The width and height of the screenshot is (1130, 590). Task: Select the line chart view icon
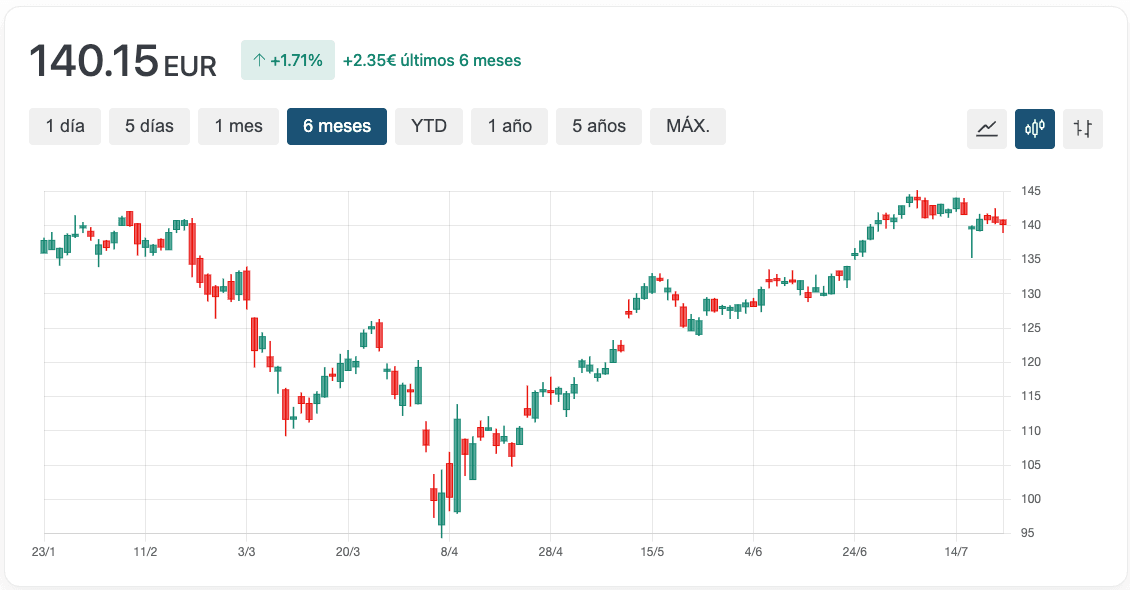[x=987, y=129]
